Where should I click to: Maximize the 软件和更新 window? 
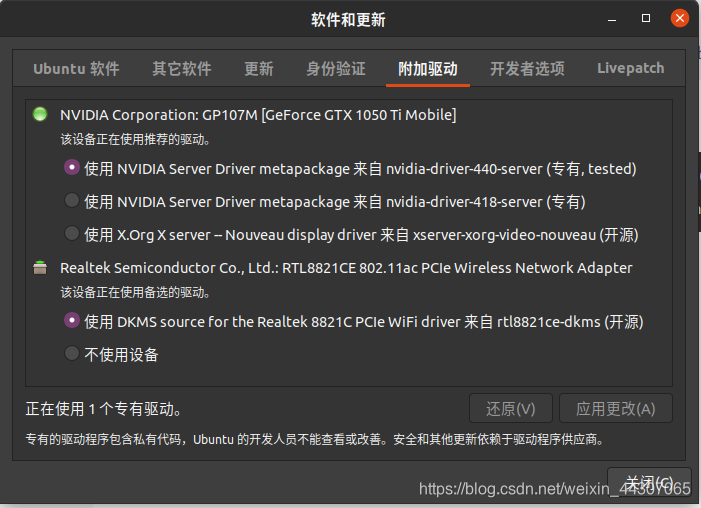coord(646,18)
